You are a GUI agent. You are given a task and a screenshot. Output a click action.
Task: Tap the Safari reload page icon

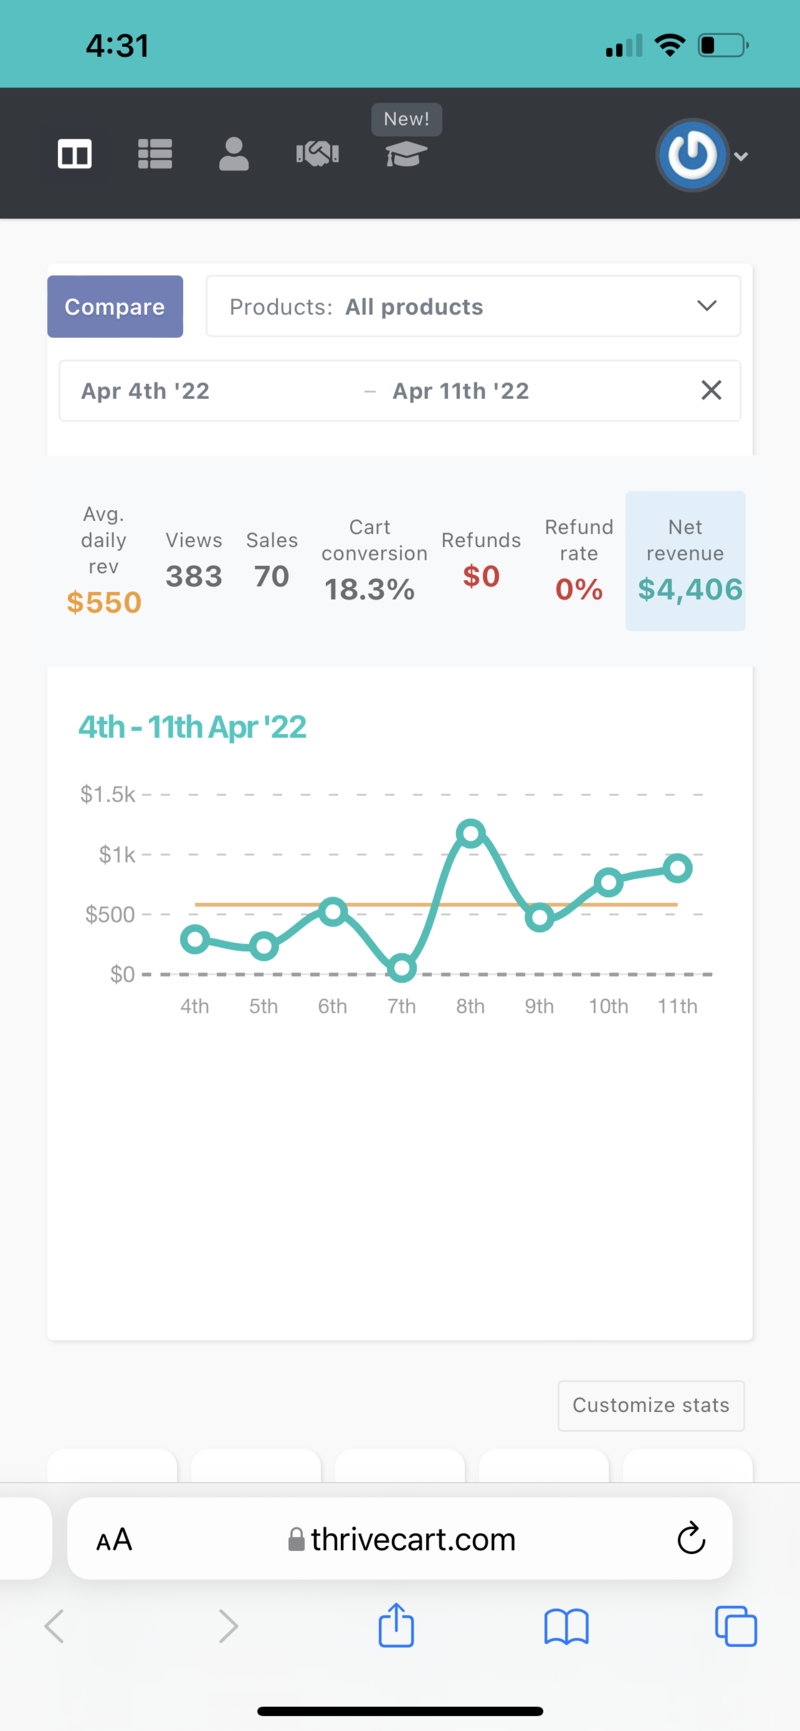tap(691, 1538)
